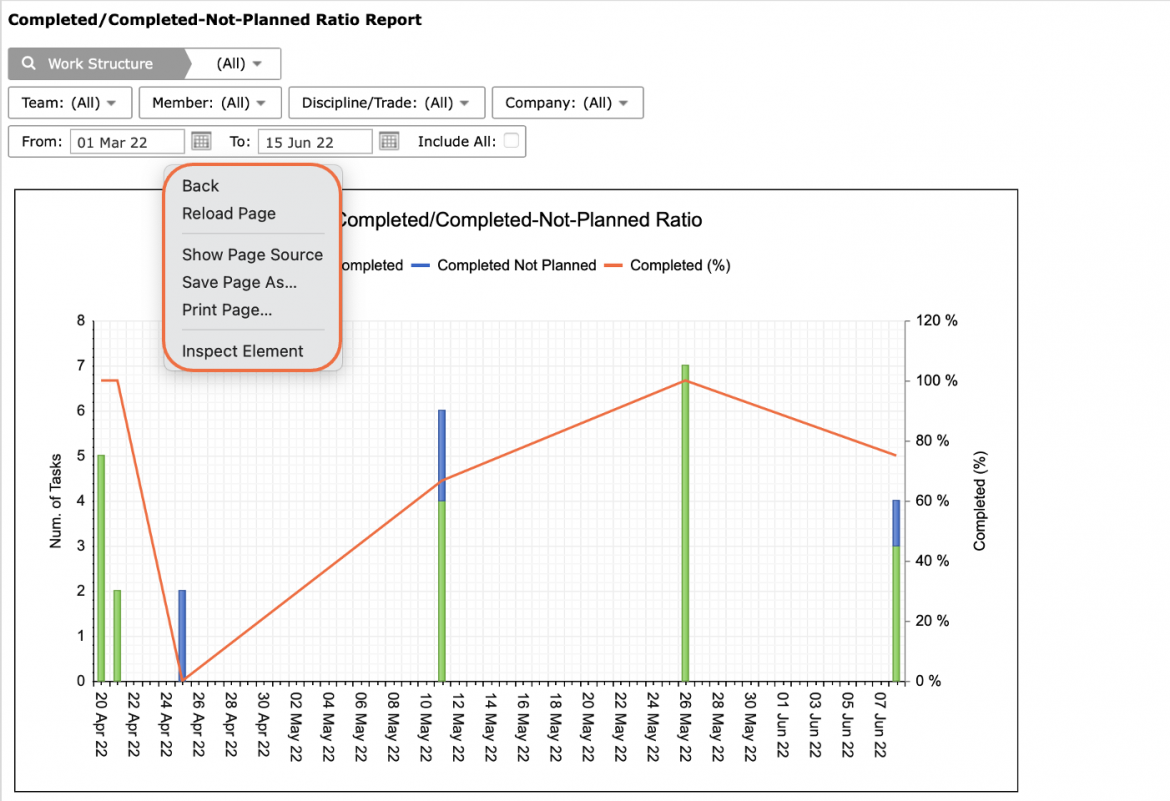Choose Show Page Source menu entry
The width and height of the screenshot is (1170, 801).
click(251, 255)
